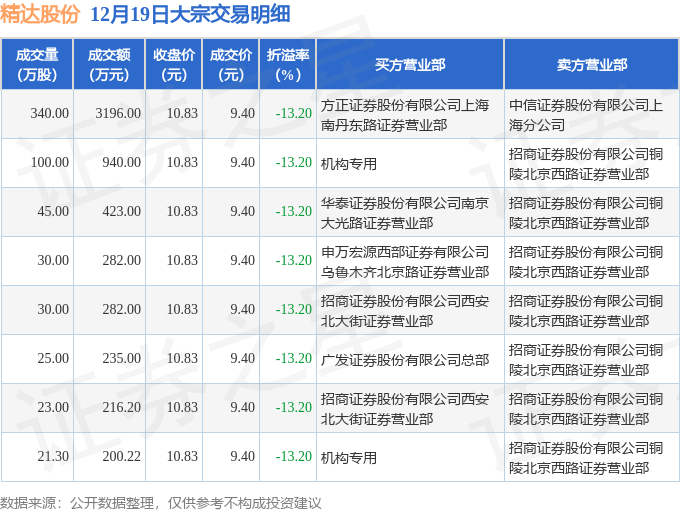Select the 折溢率(%) column header
680x512 pixels.
[x=288, y=65]
